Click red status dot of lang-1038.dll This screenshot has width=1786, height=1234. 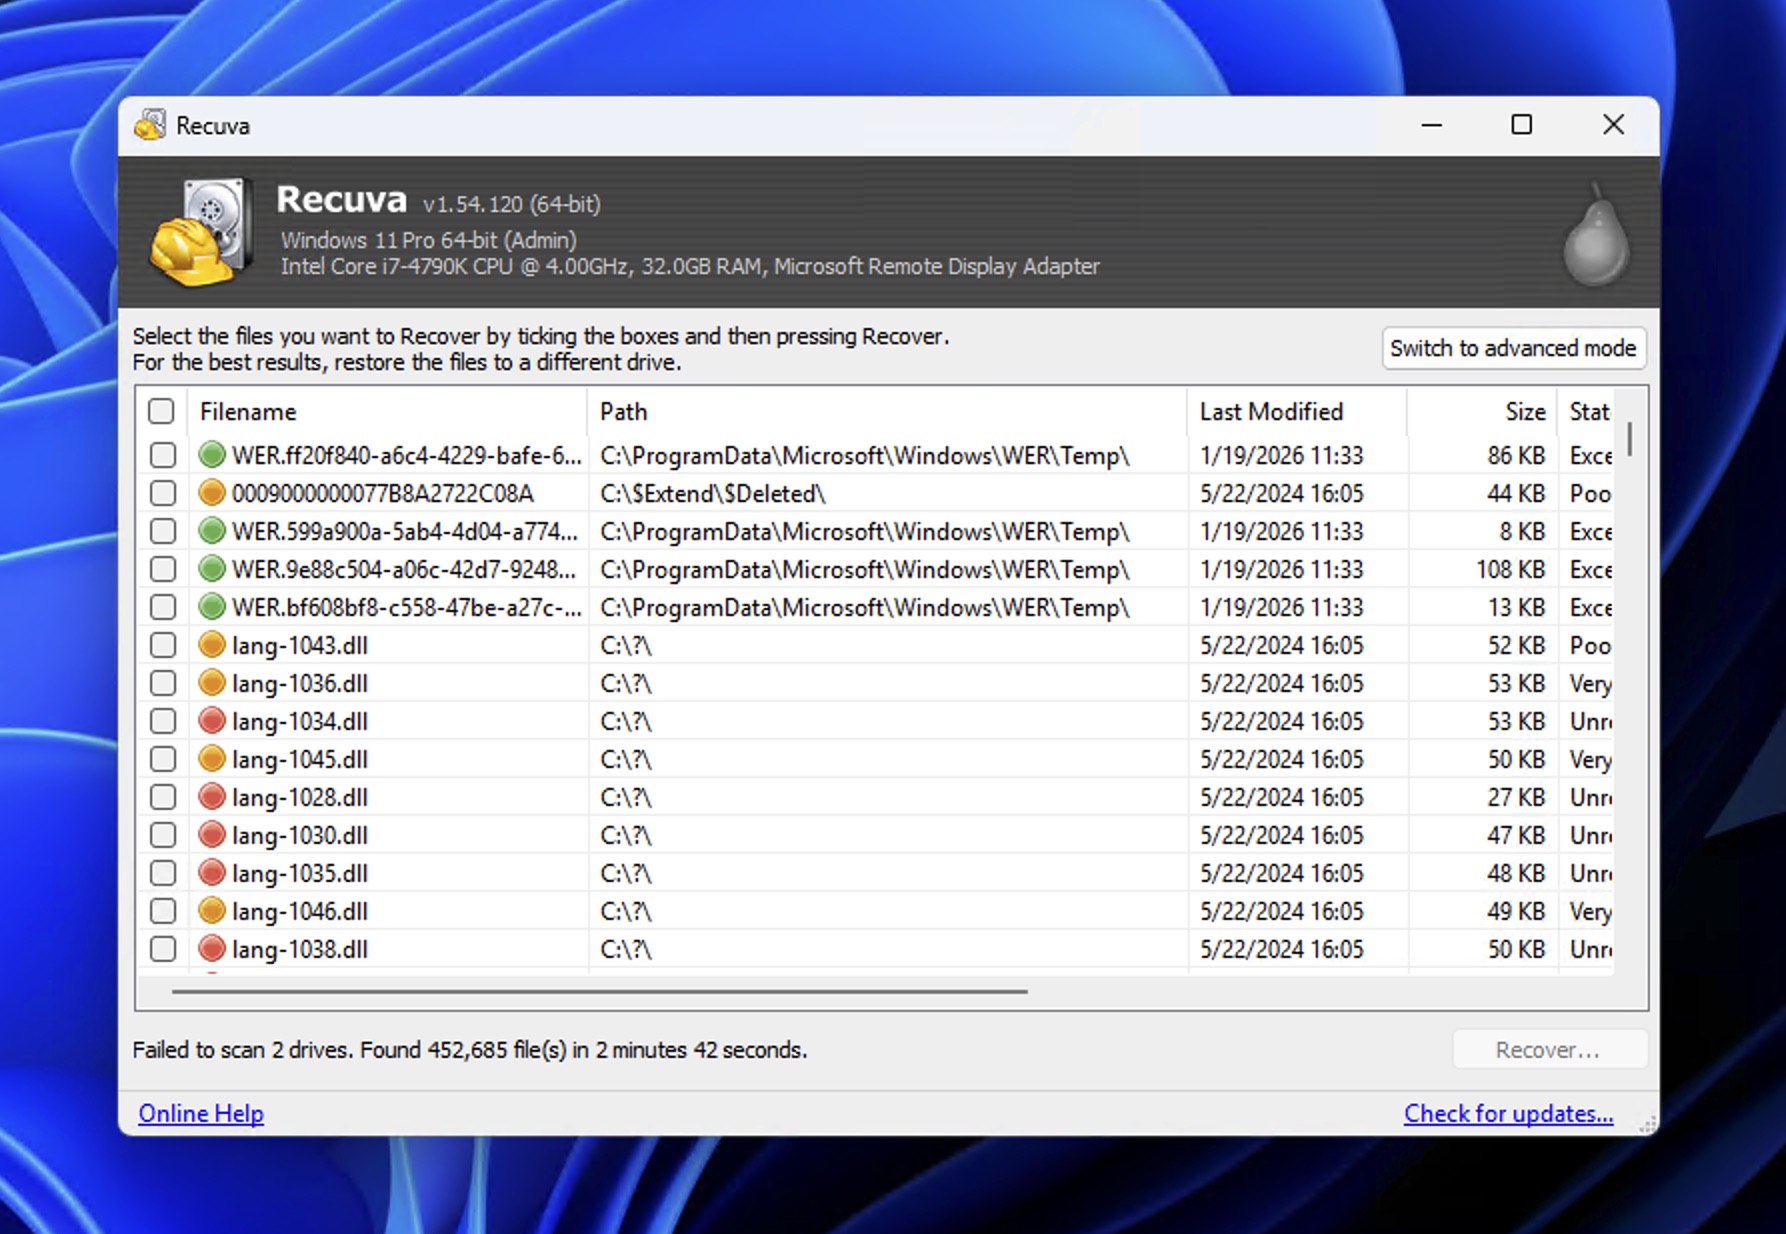pos(211,949)
